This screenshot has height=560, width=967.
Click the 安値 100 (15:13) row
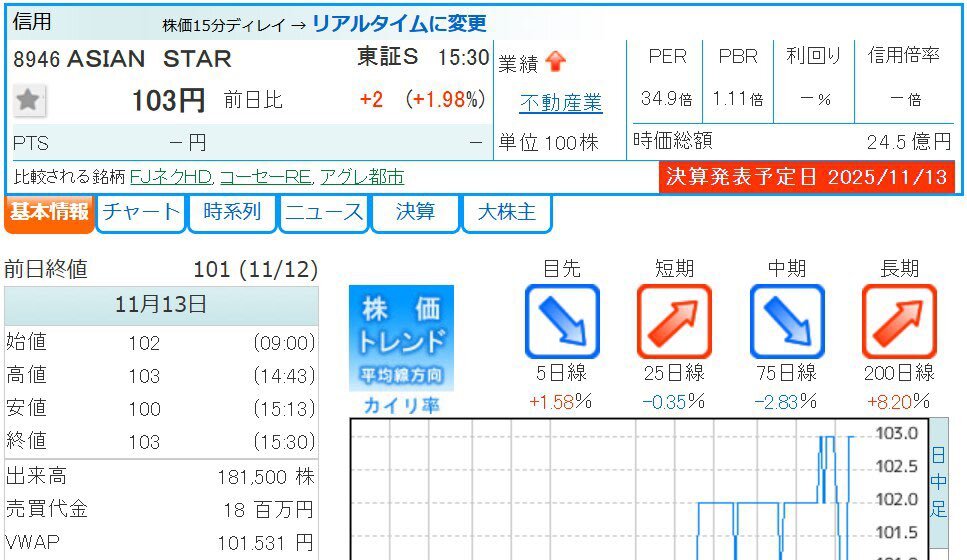click(x=162, y=408)
